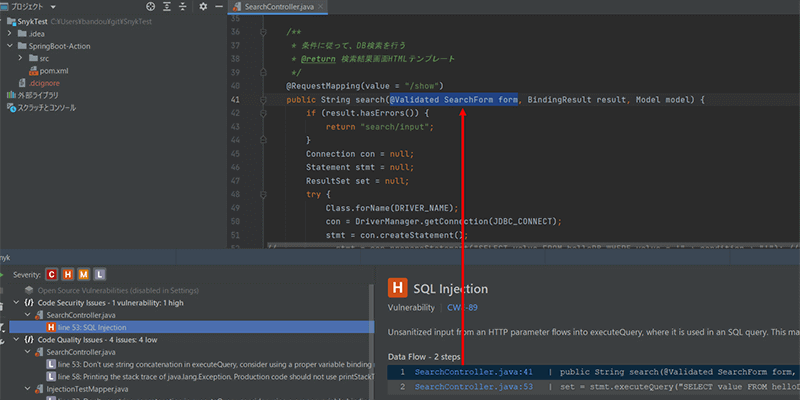Click the 外部ライブラリ library icon
Image resolution: width=800 pixels, height=400 pixels.
click(11, 95)
